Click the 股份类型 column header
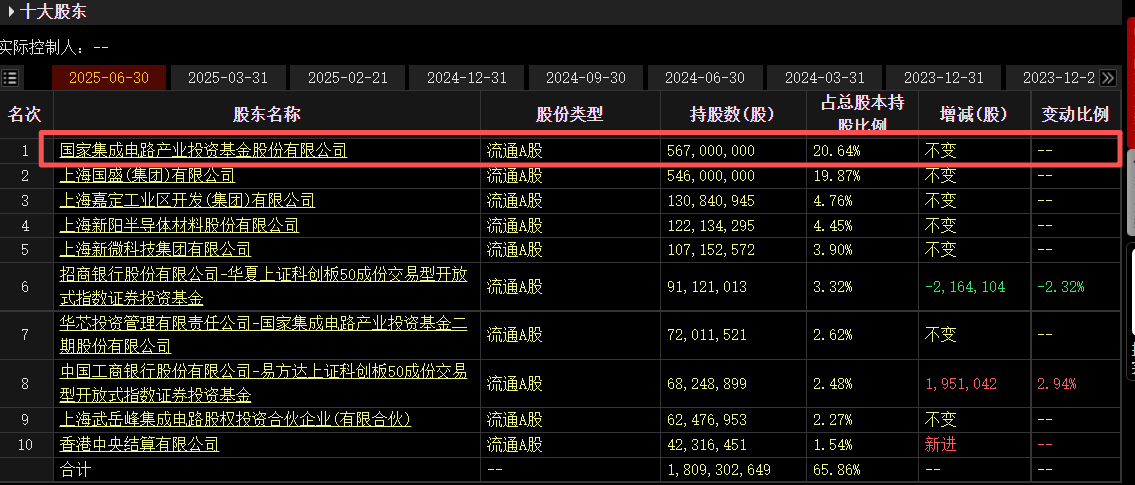1135x485 pixels. pyautogui.click(x=570, y=114)
